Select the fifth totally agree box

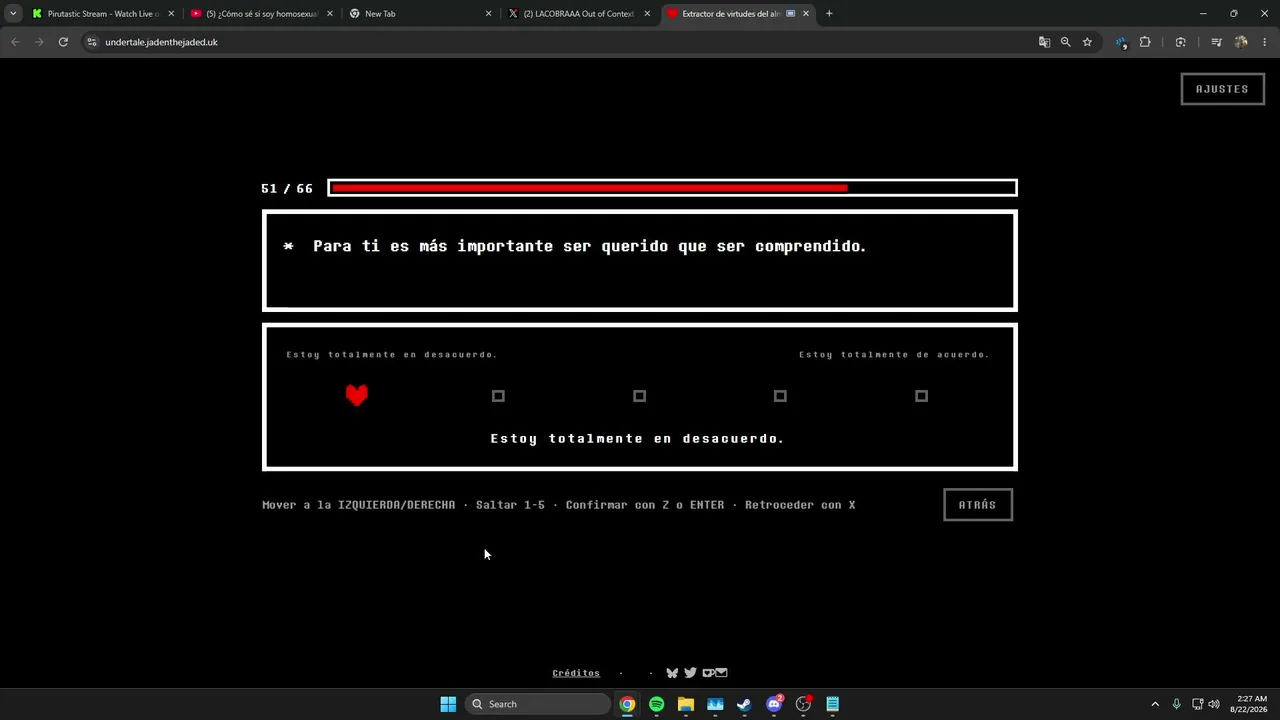pyautogui.click(x=921, y=396)
